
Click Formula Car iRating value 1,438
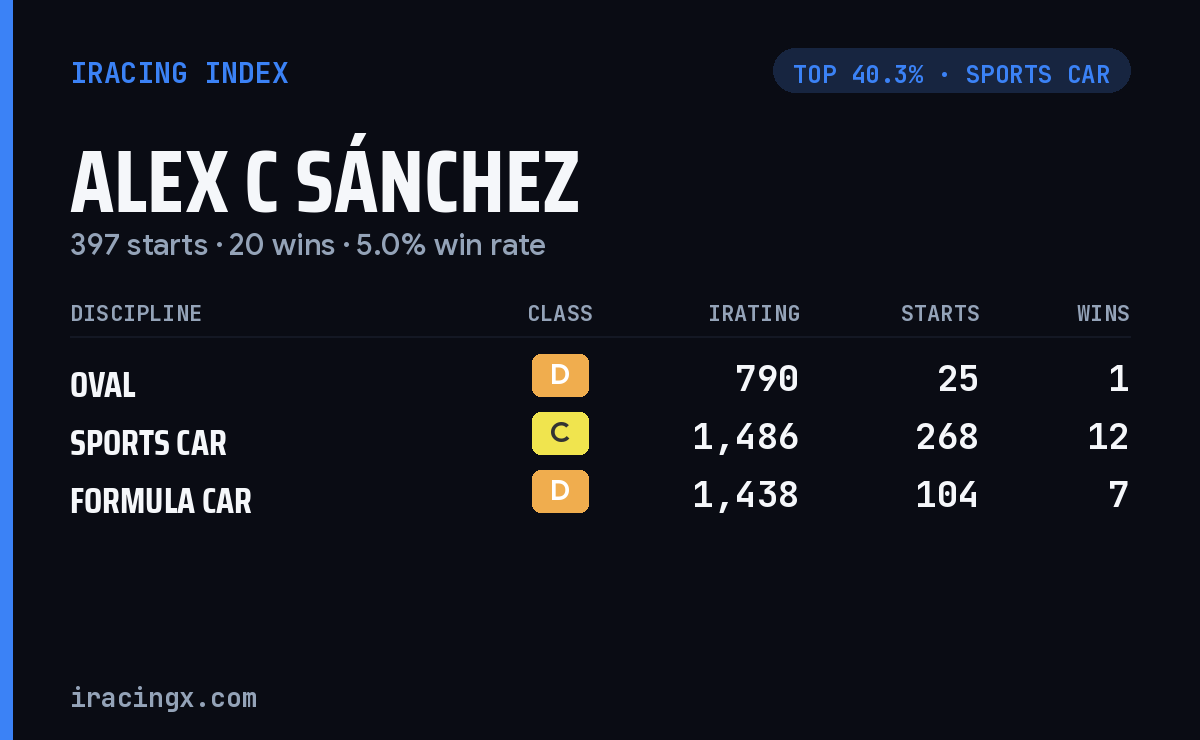[746, 495]
